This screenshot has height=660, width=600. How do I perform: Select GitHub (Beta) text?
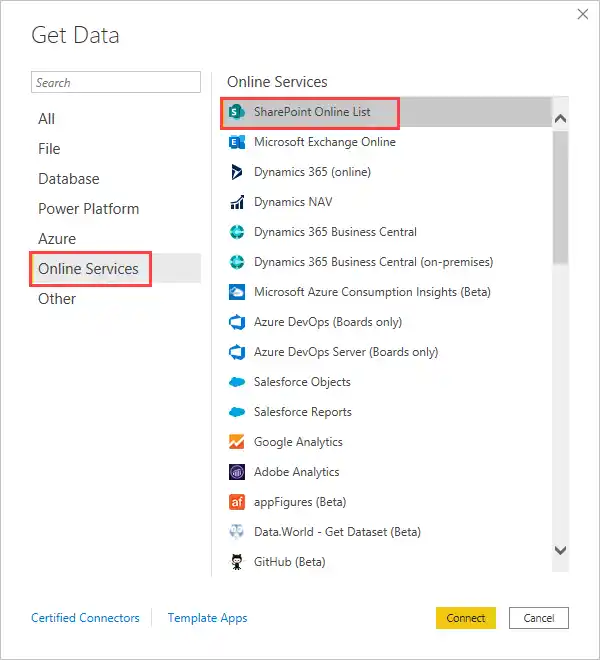[290, 562]
